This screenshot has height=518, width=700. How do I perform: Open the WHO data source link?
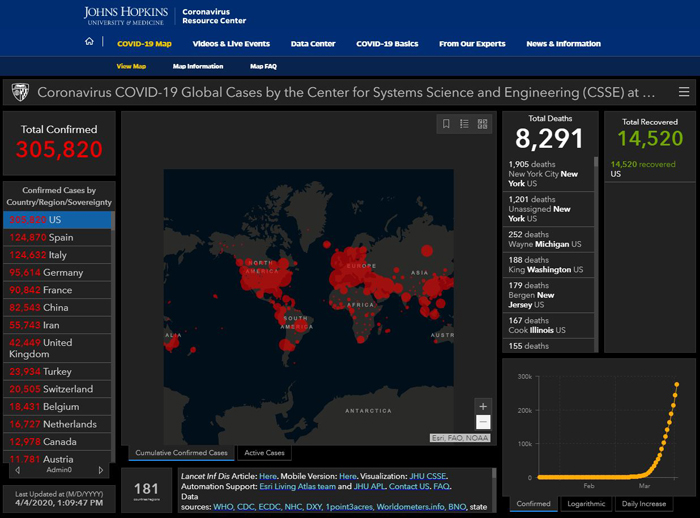[223, 507]
